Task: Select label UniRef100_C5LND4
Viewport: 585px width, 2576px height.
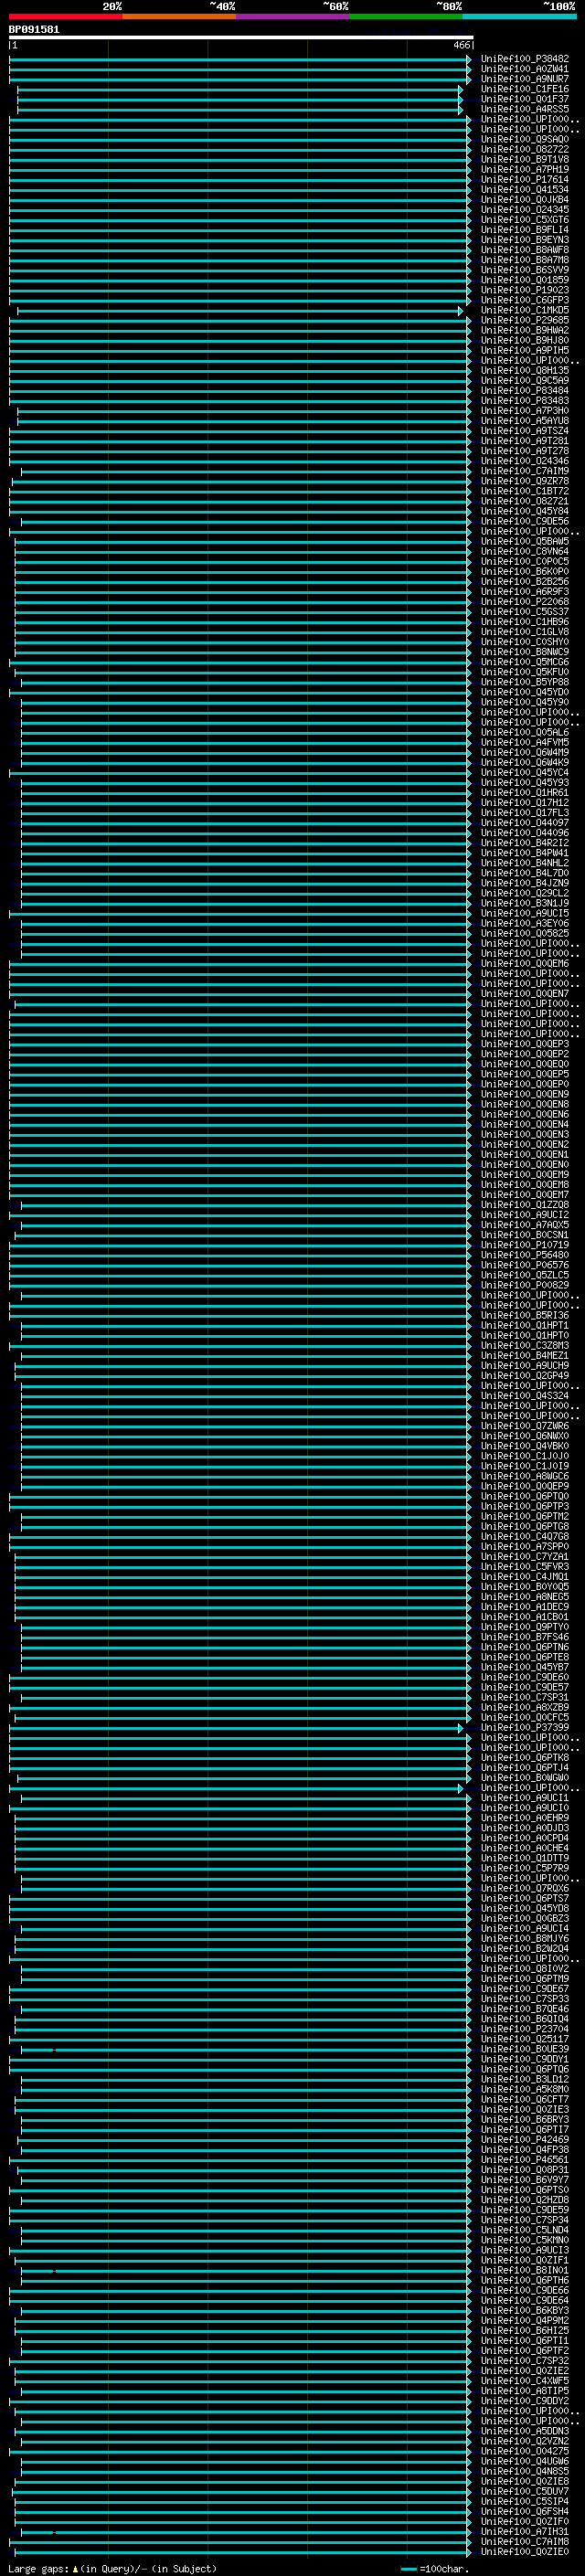Action: (525, 2230)
